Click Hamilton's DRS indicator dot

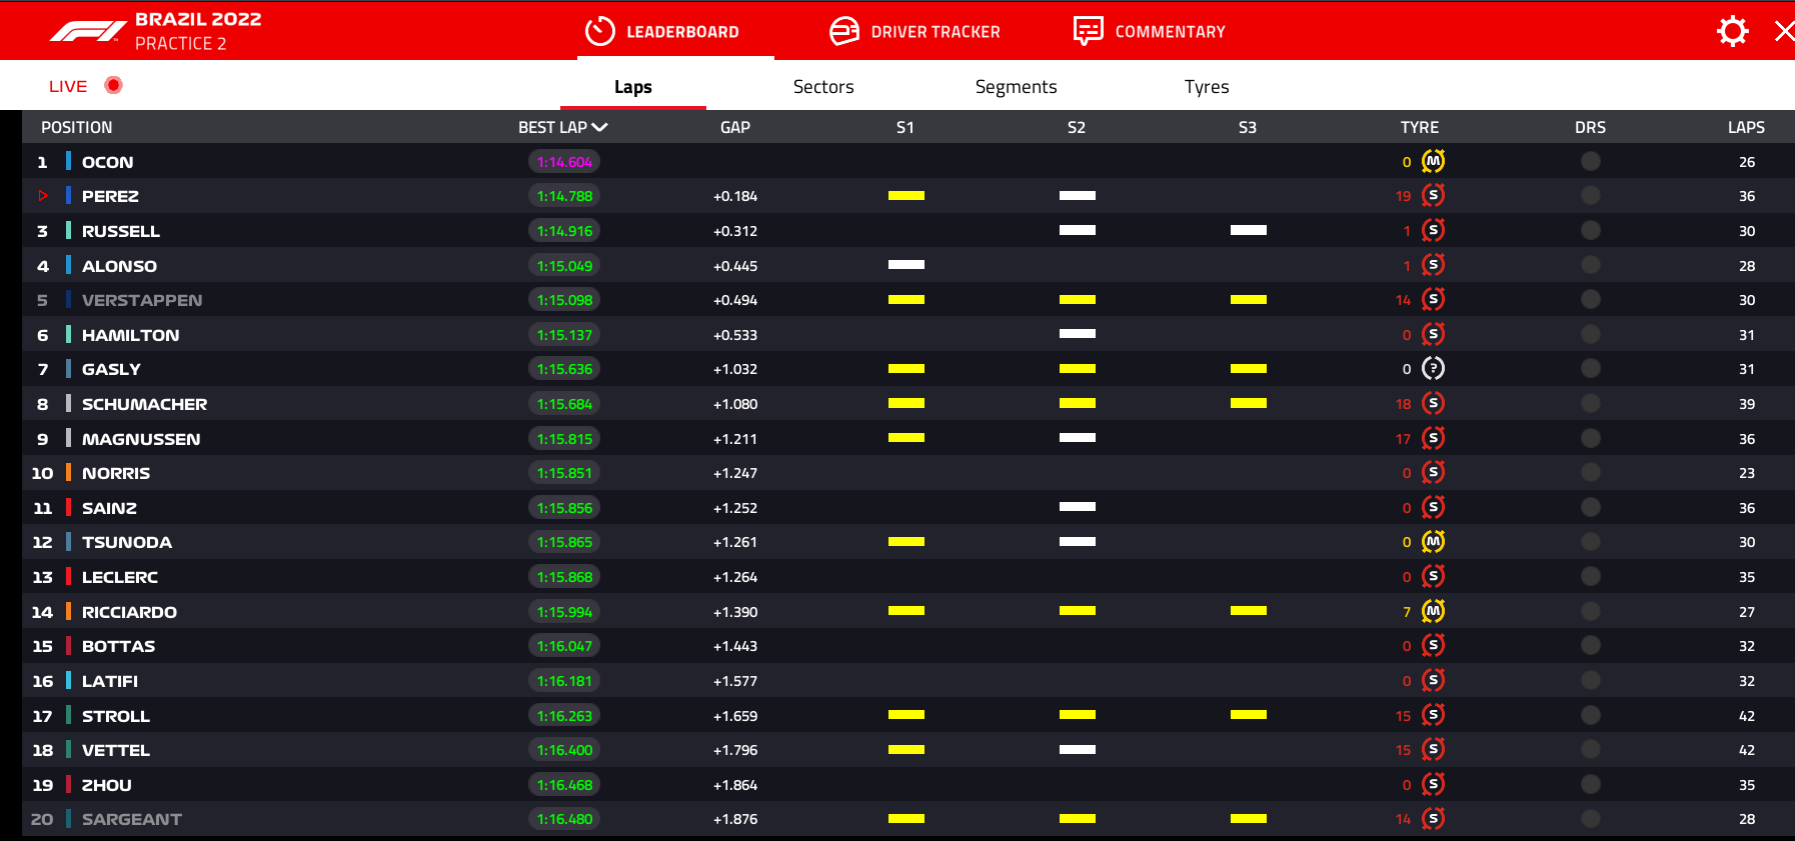tap(1590, 334)
